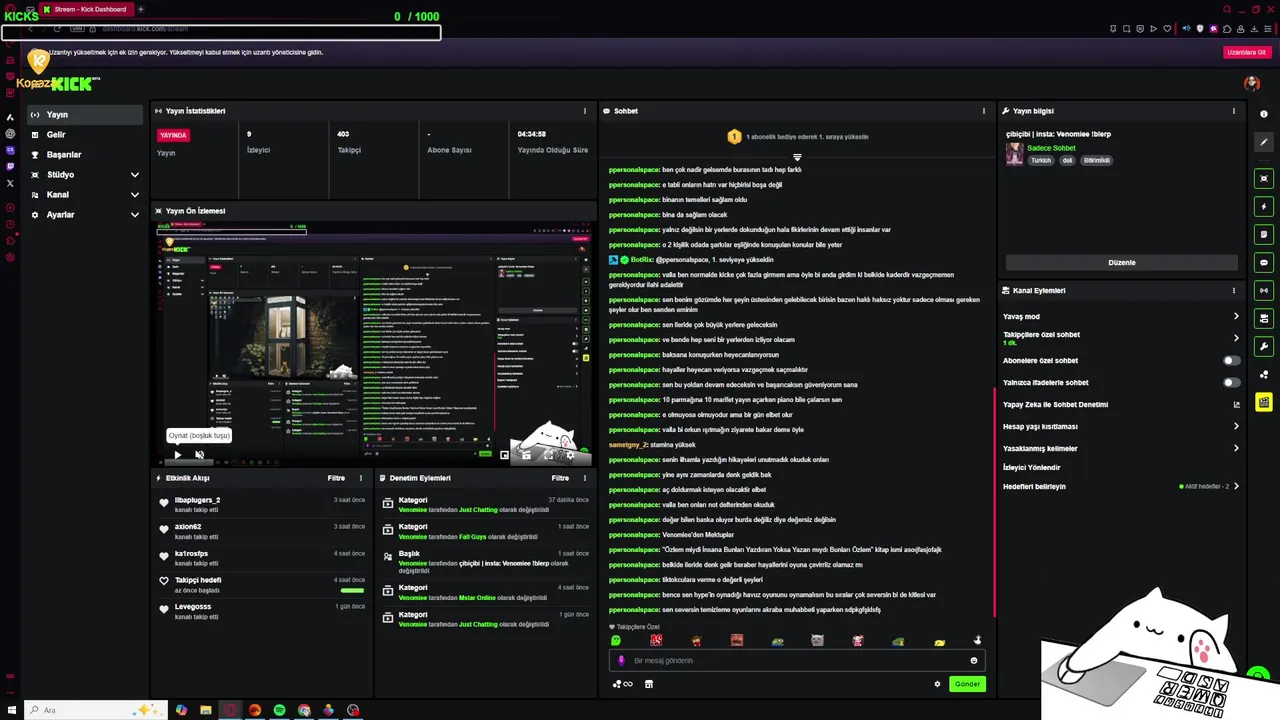The height and width of the screenshot is (720, 1280).
Task: Open File Explorer from the taskbar
Action: [x=206, y=710]
